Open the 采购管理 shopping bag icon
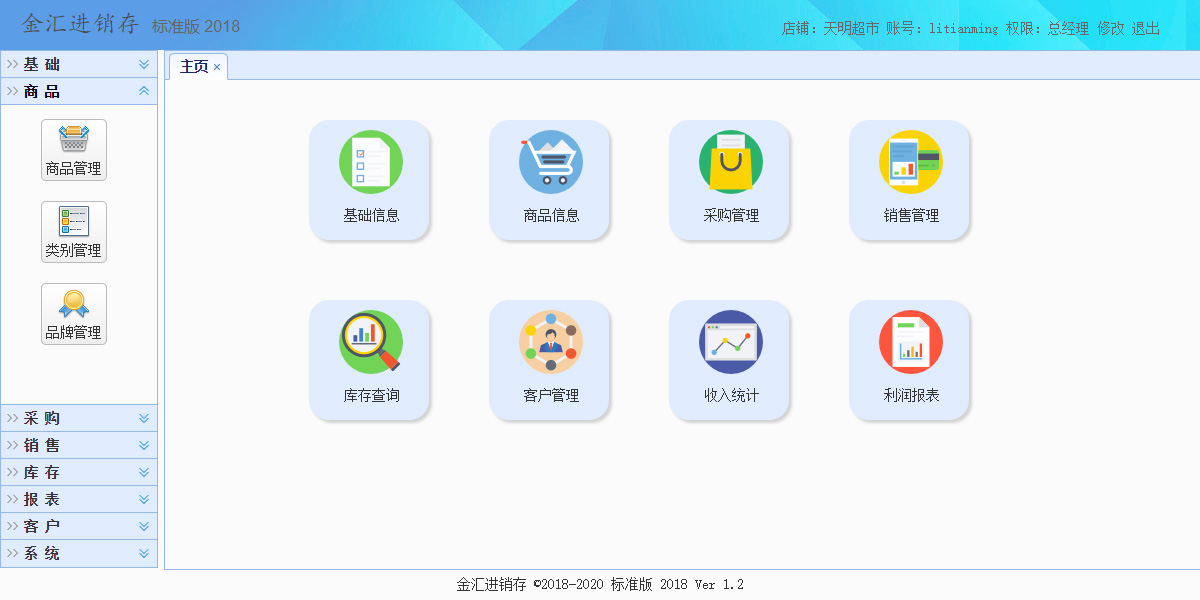The image size is (1200, 600). [730, 162]
